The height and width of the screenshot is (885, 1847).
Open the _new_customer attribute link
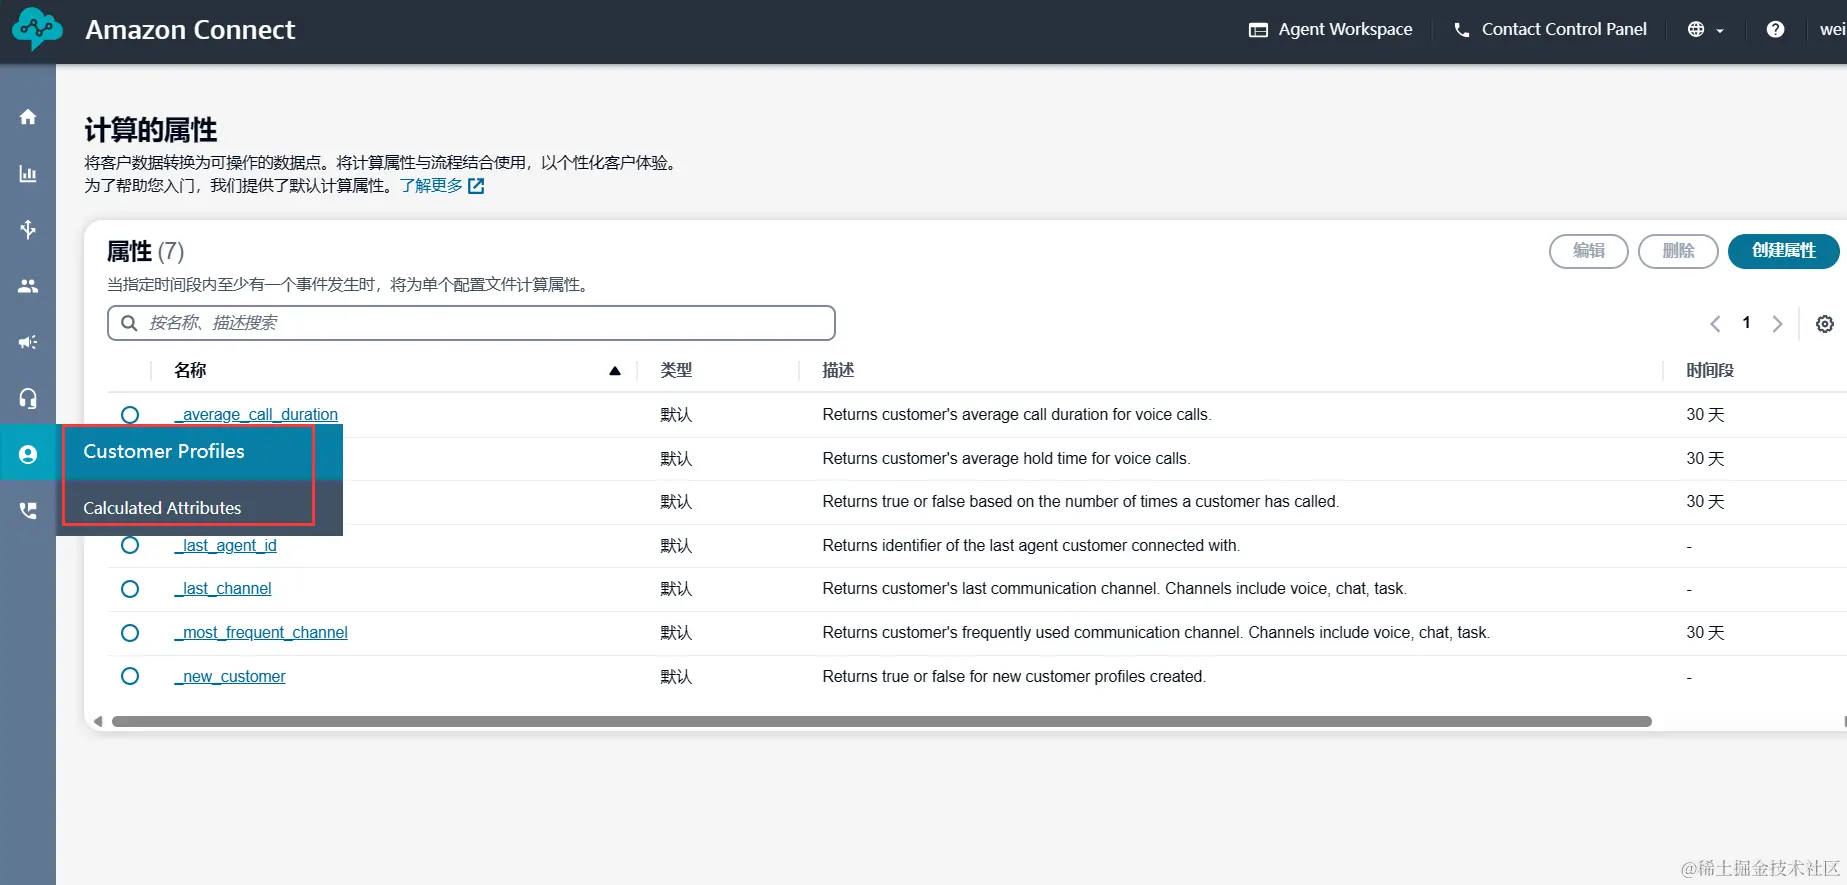click(230, 677)
